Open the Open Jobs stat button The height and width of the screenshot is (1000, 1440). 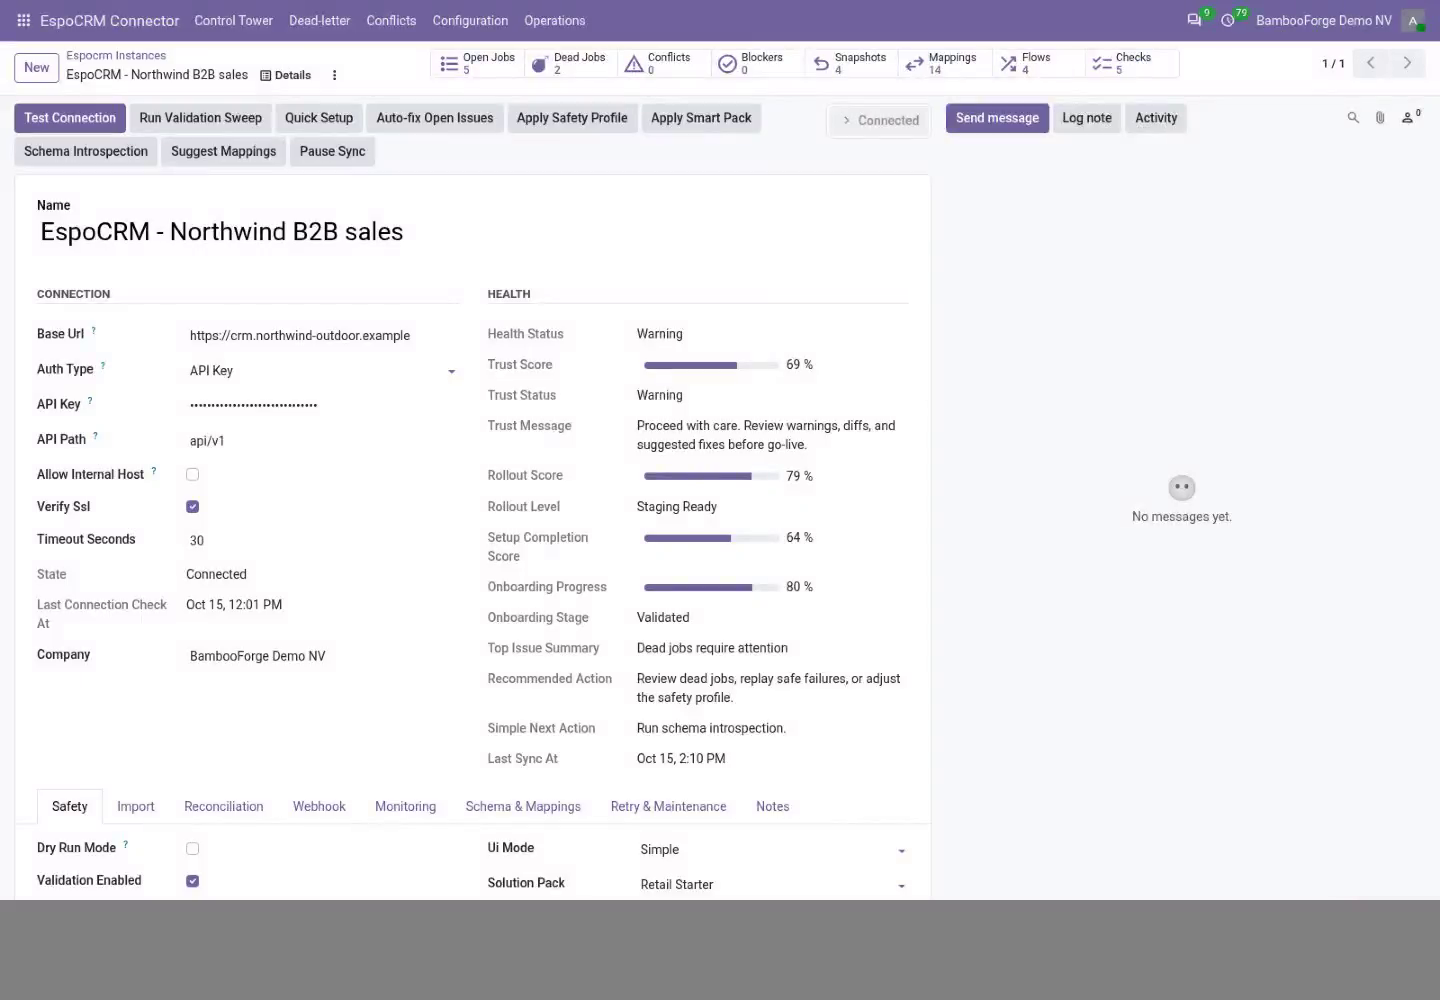(x=479, y=64)
